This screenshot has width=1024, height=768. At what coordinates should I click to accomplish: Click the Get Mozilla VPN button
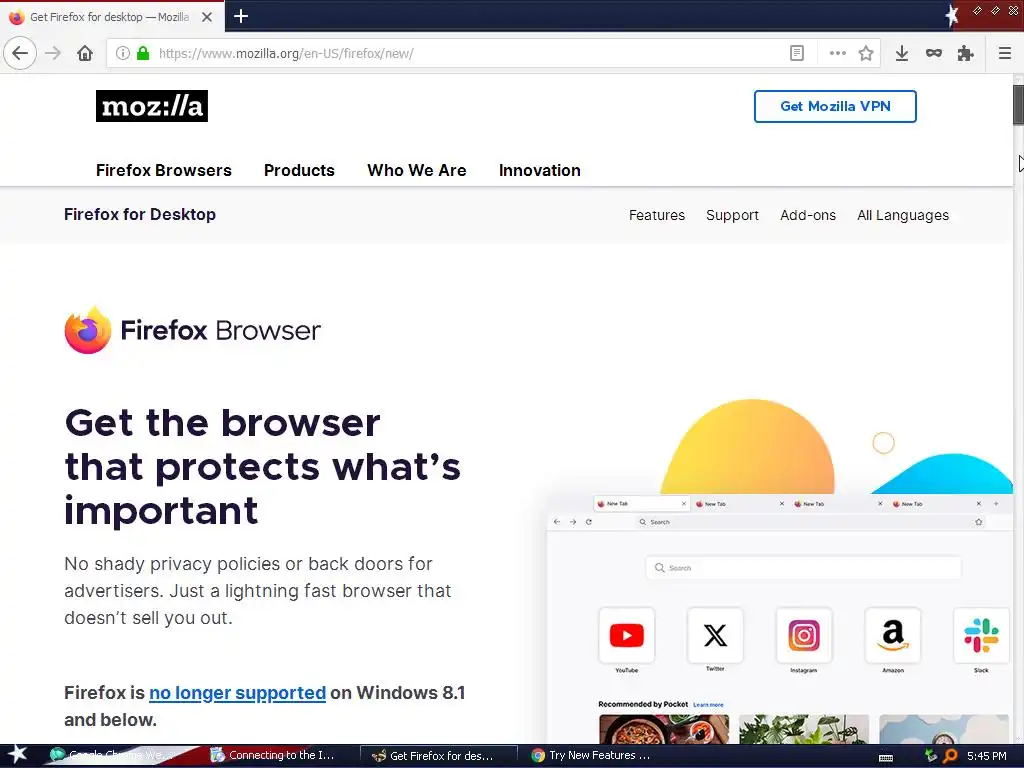[835, 106]
